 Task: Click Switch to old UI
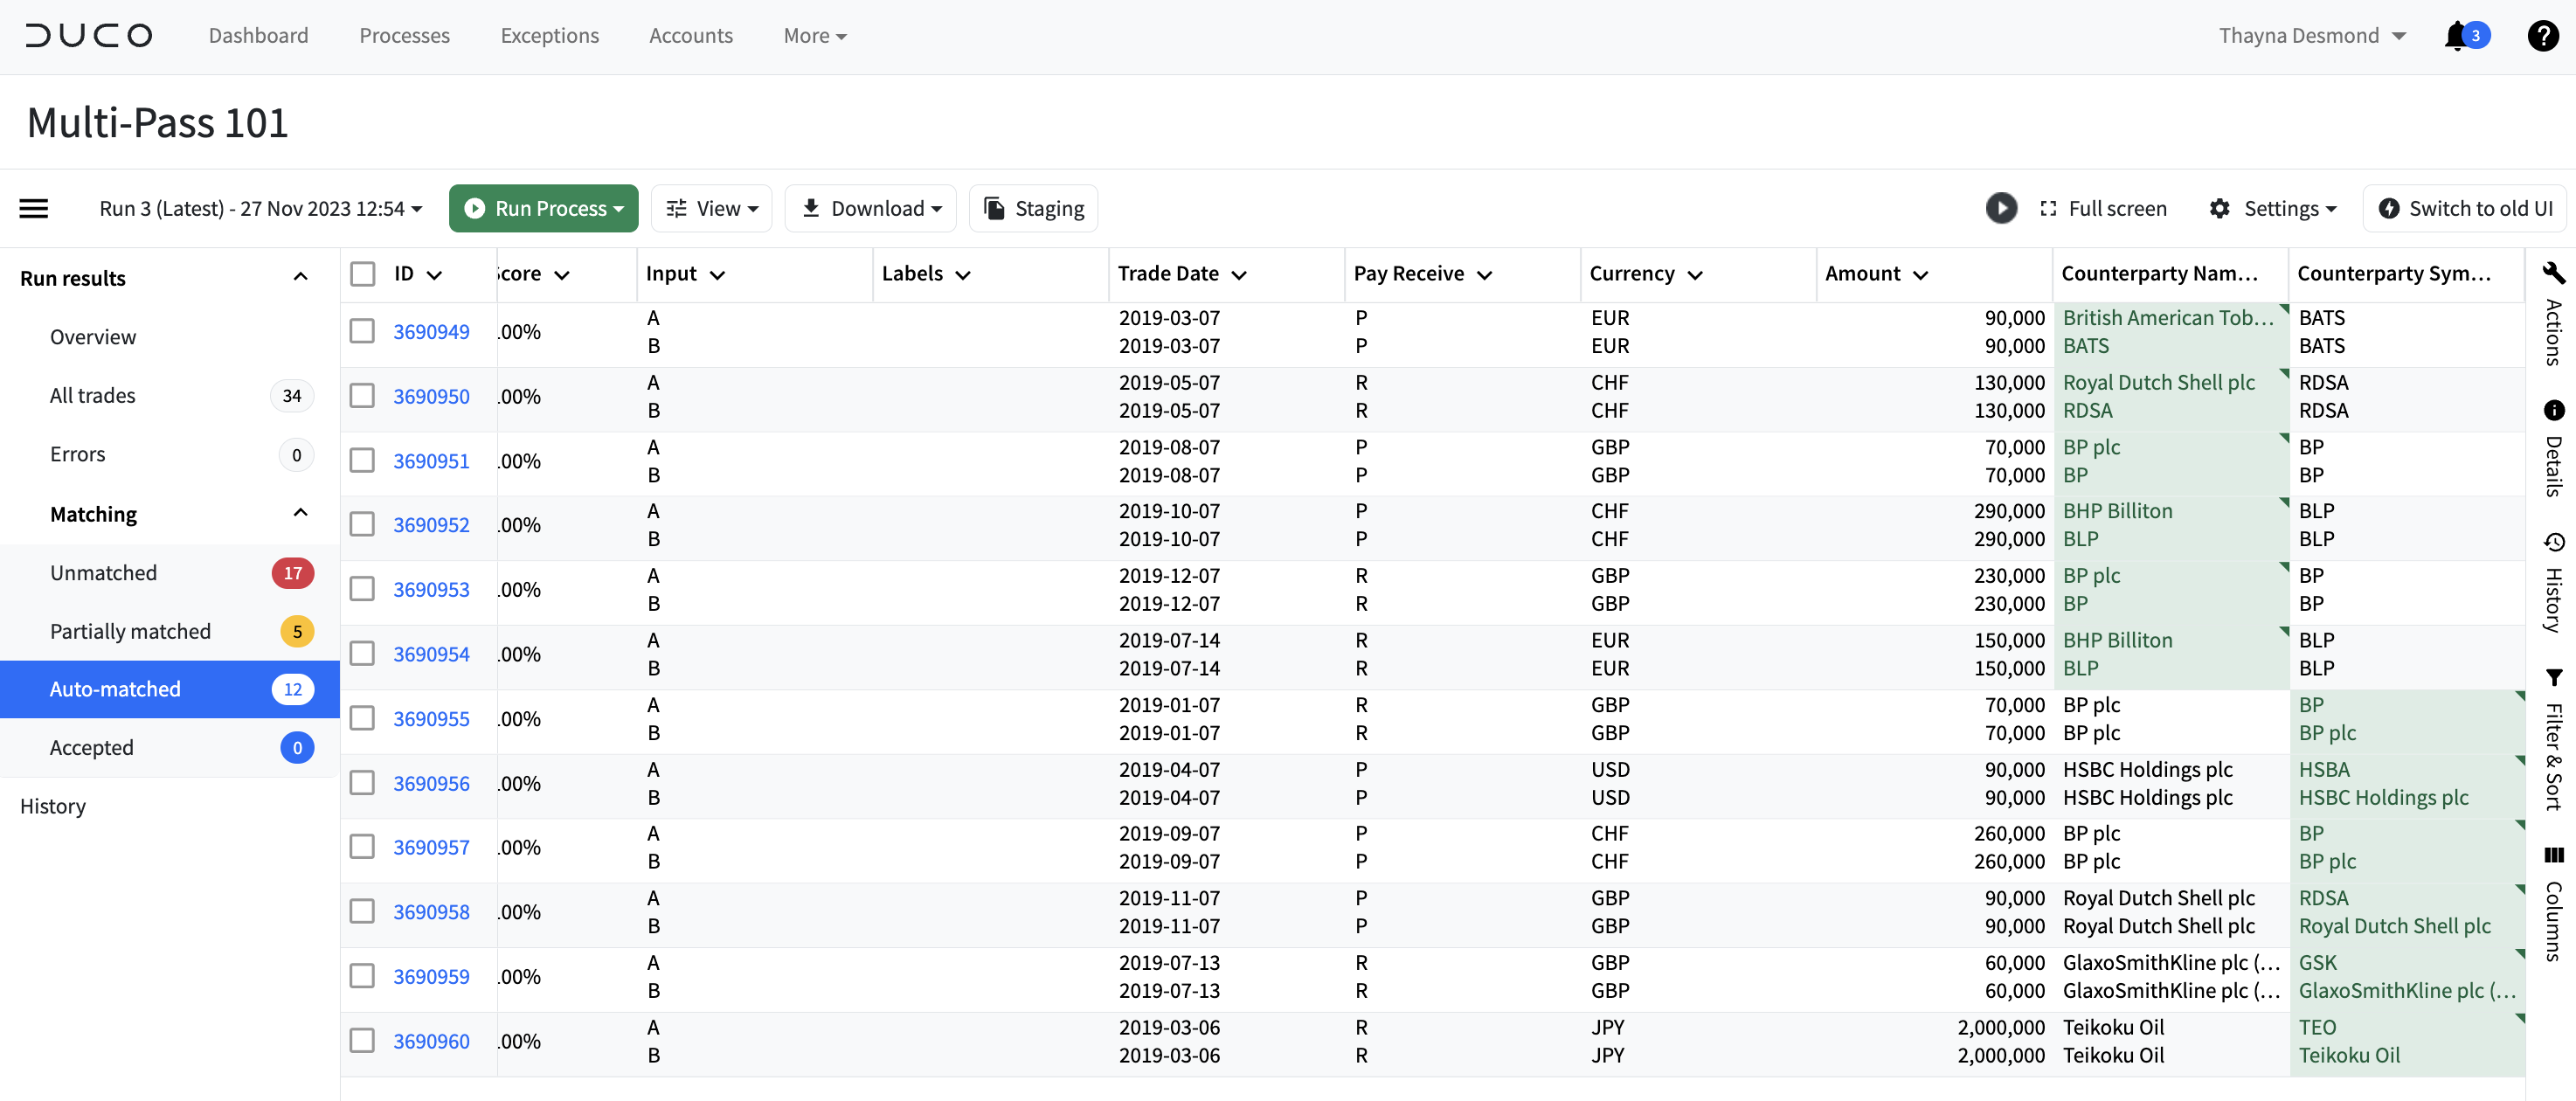pos(2464,209)
